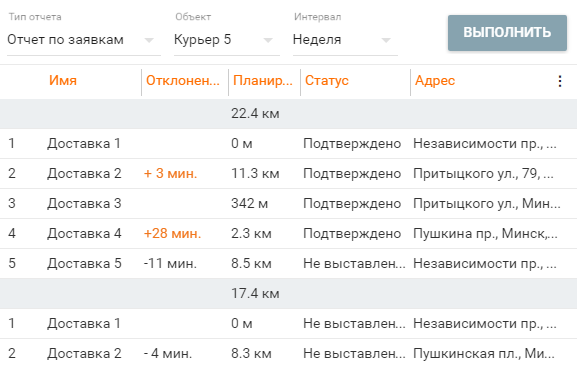Select the 17.4 км group summary row
Image resolution: width=577 pixels, height=367 pixels.
(288, 293)
